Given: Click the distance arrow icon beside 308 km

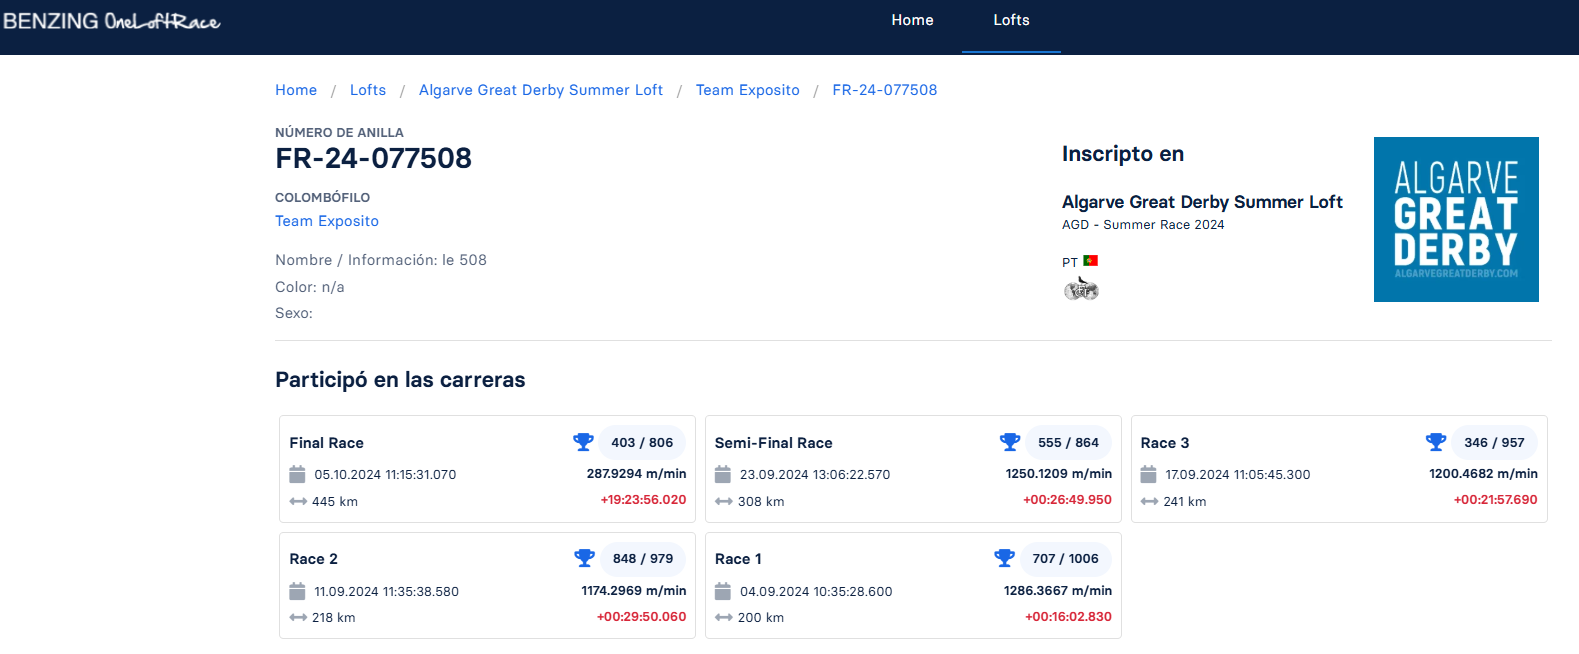Looking at the screenshot, I should pos(724,502).
